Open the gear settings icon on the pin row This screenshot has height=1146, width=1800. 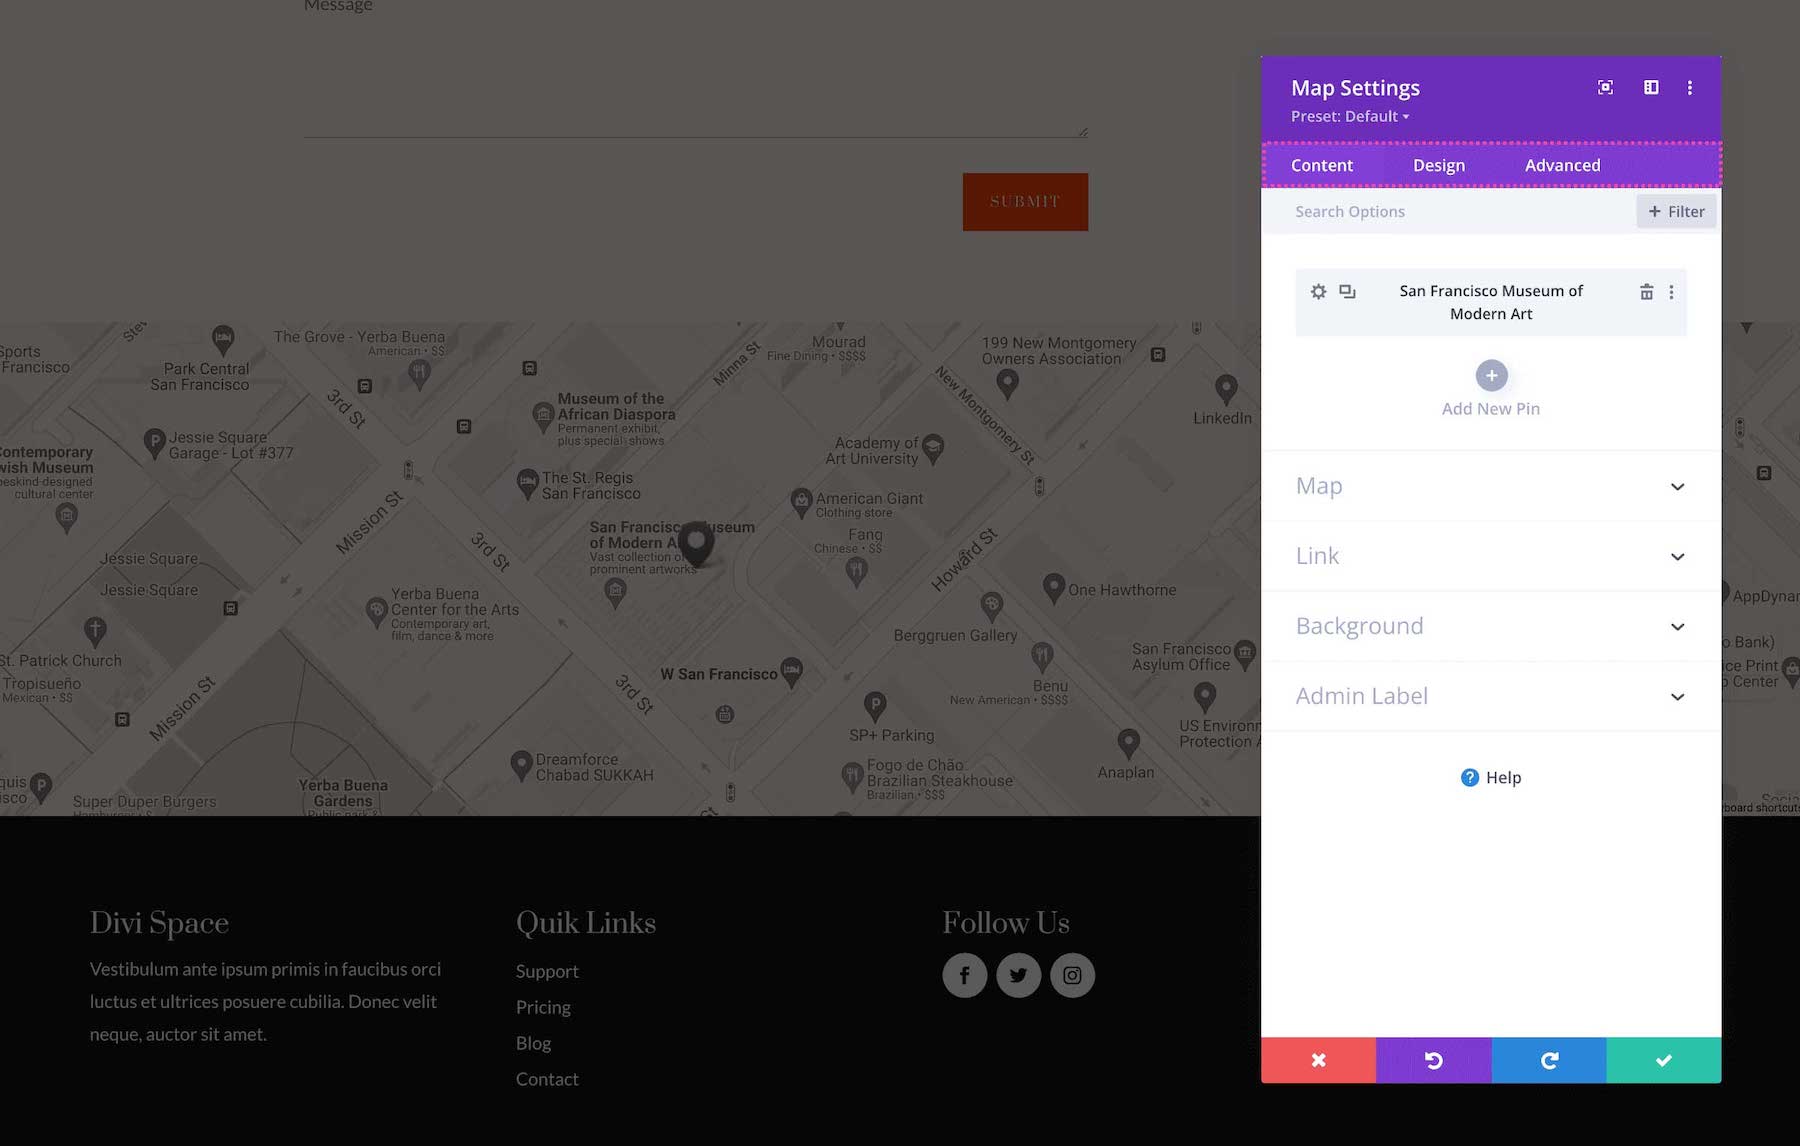pos(1318,291)
